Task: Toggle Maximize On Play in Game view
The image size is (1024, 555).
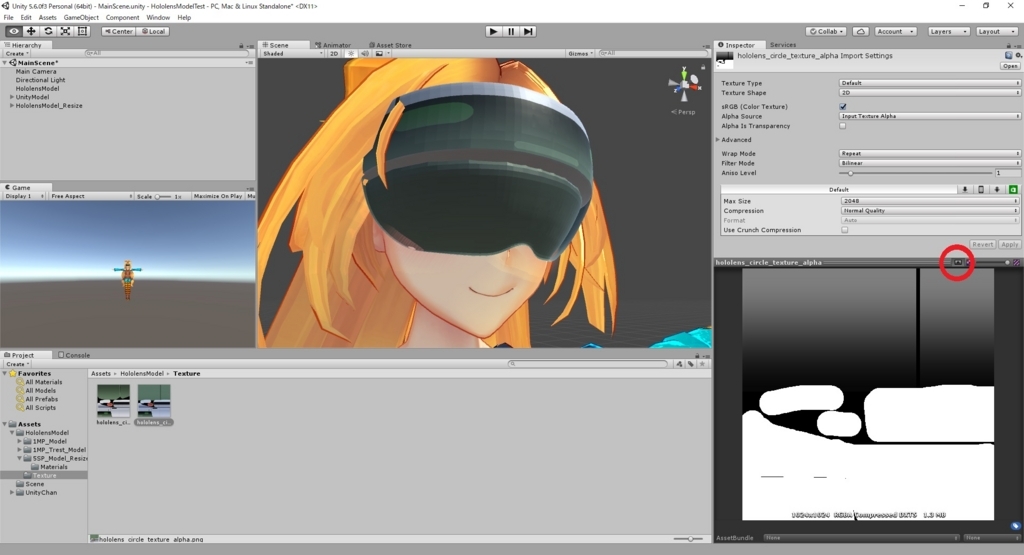Action: pos(217,196)
